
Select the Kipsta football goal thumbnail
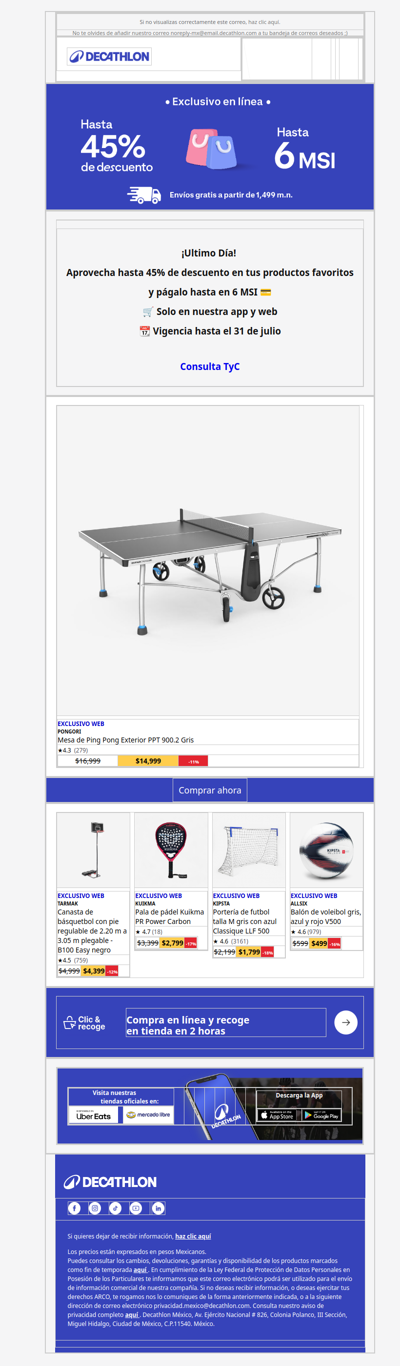pyautogui.click(x=249, y=851)
